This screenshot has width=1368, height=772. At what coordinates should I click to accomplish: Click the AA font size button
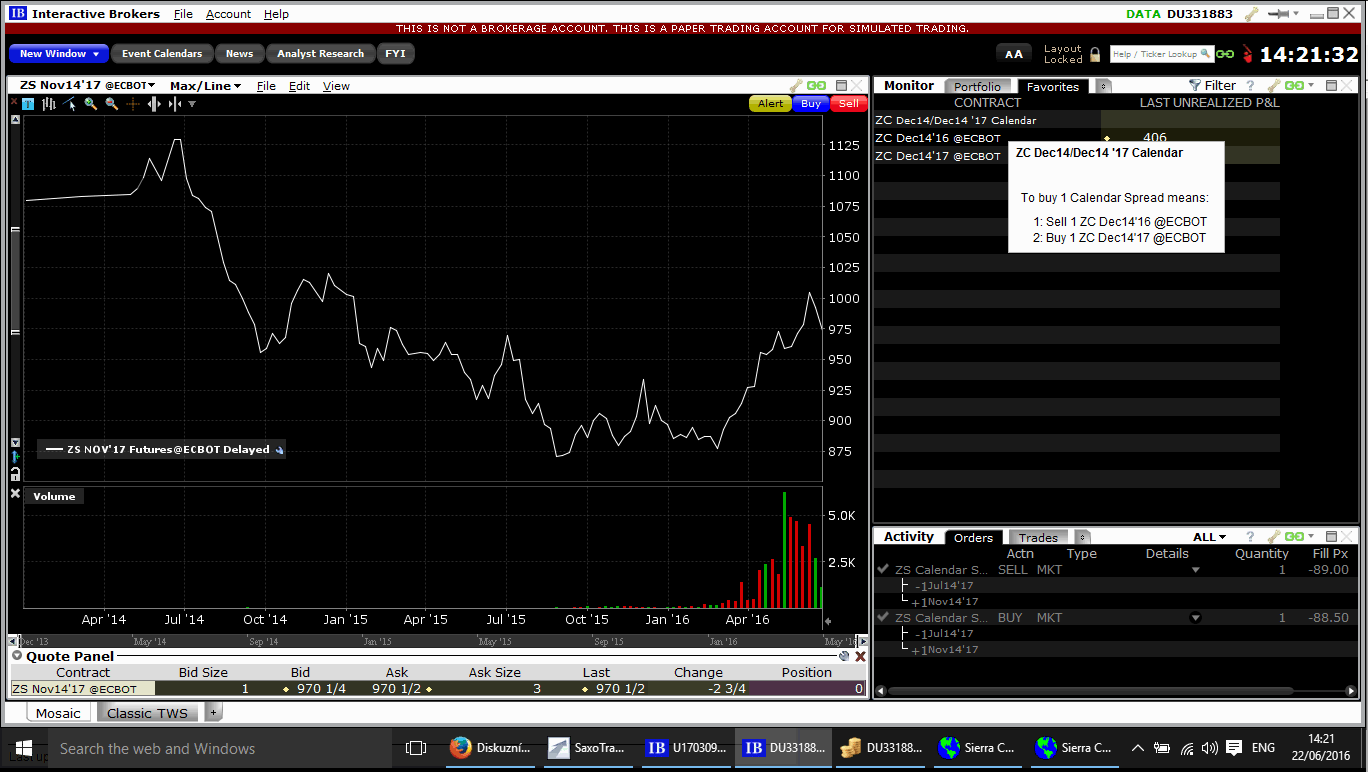tap(1014, 54)
